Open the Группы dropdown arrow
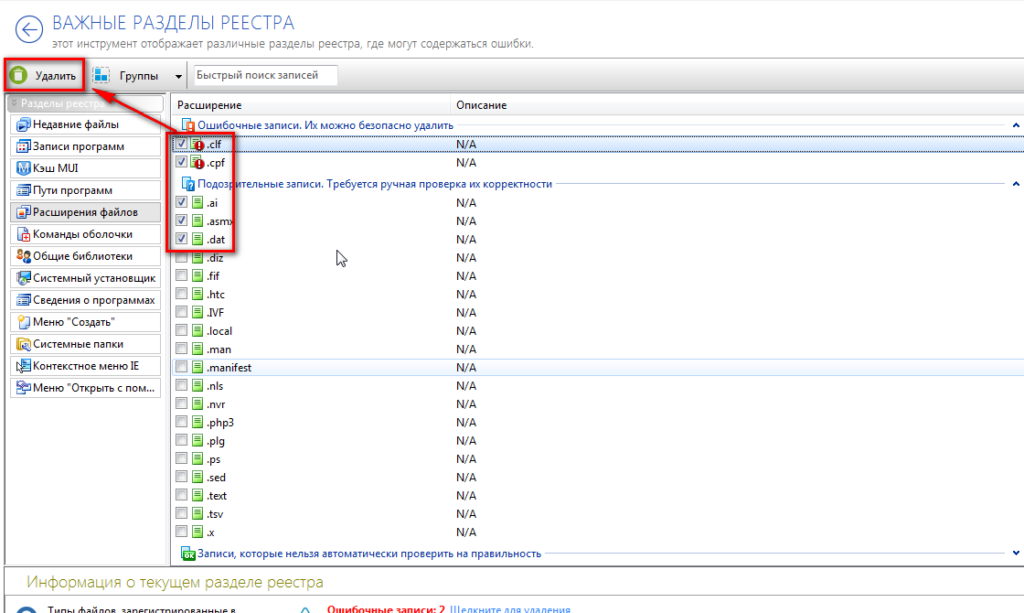Screen dimensions: 1024x613 coord(178,76)
